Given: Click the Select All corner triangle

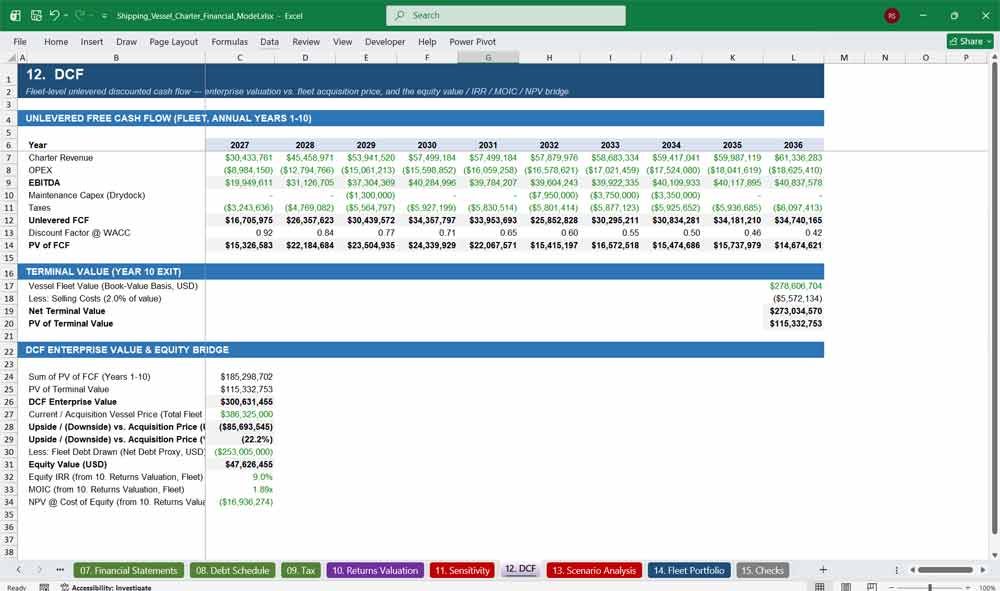Looking at the screenshot, I should tap(11, 57).
